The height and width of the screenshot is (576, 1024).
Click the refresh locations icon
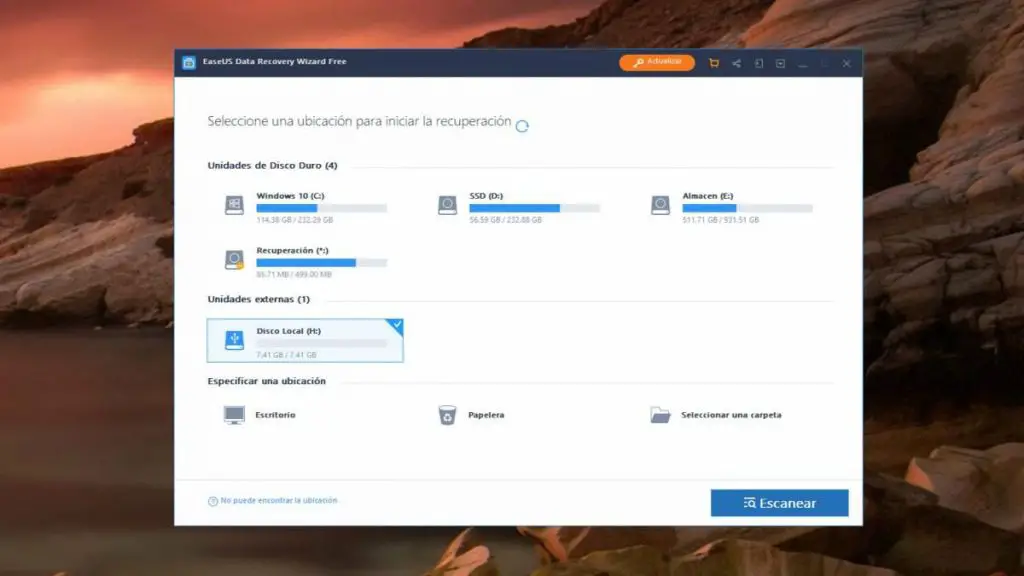click(522, 126)
